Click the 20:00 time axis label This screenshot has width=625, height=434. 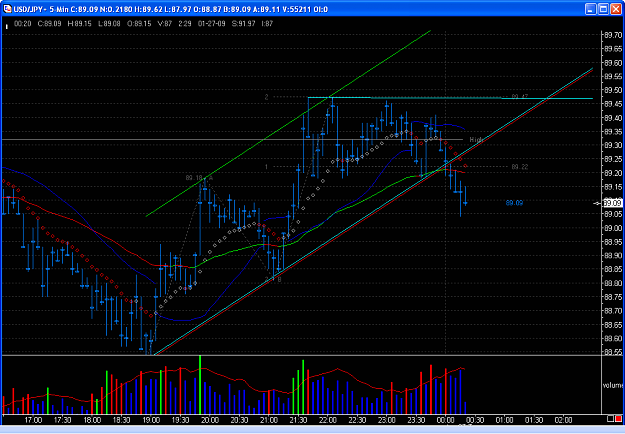tap(210, 420)
